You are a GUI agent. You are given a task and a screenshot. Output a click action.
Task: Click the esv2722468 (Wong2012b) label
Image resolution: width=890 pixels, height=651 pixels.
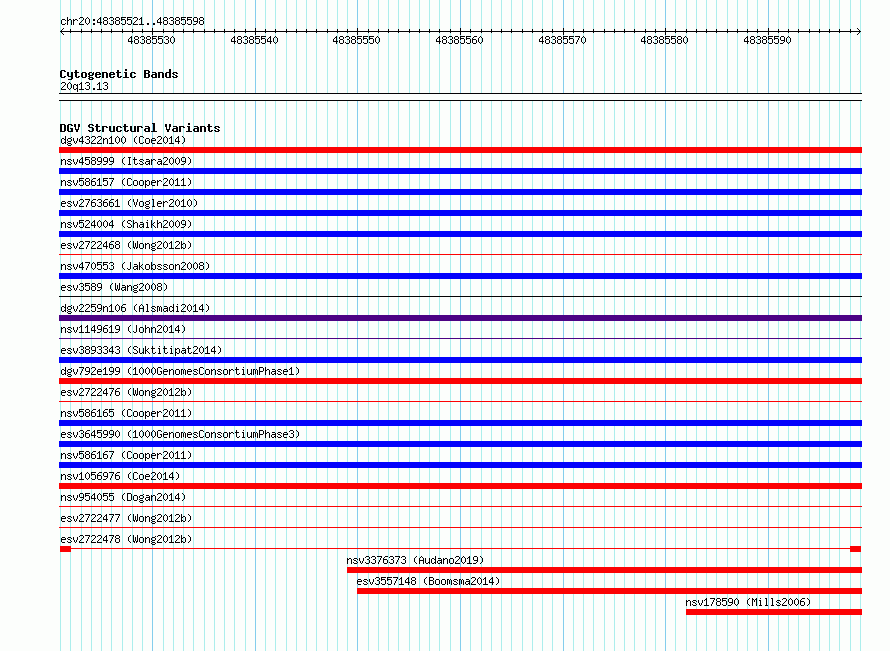pos(126,245)
